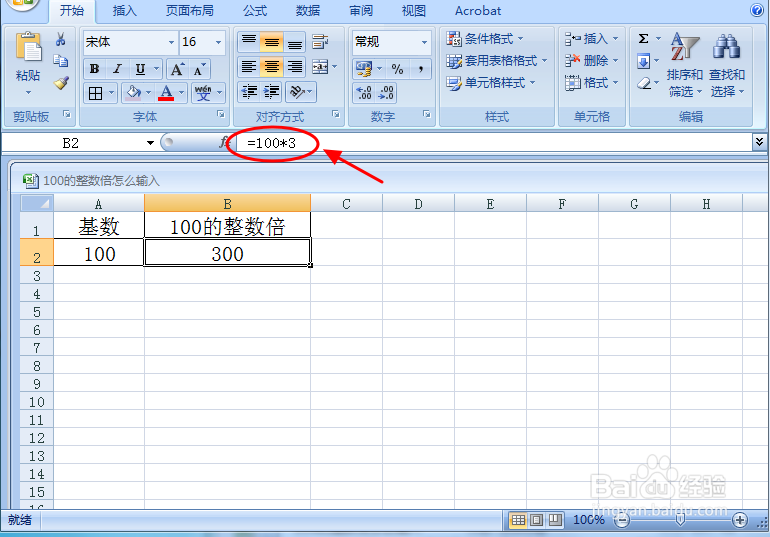The height and width of the screenshot is (537, 770).
Task: Center text horizontally
Action: coord(272,67)
